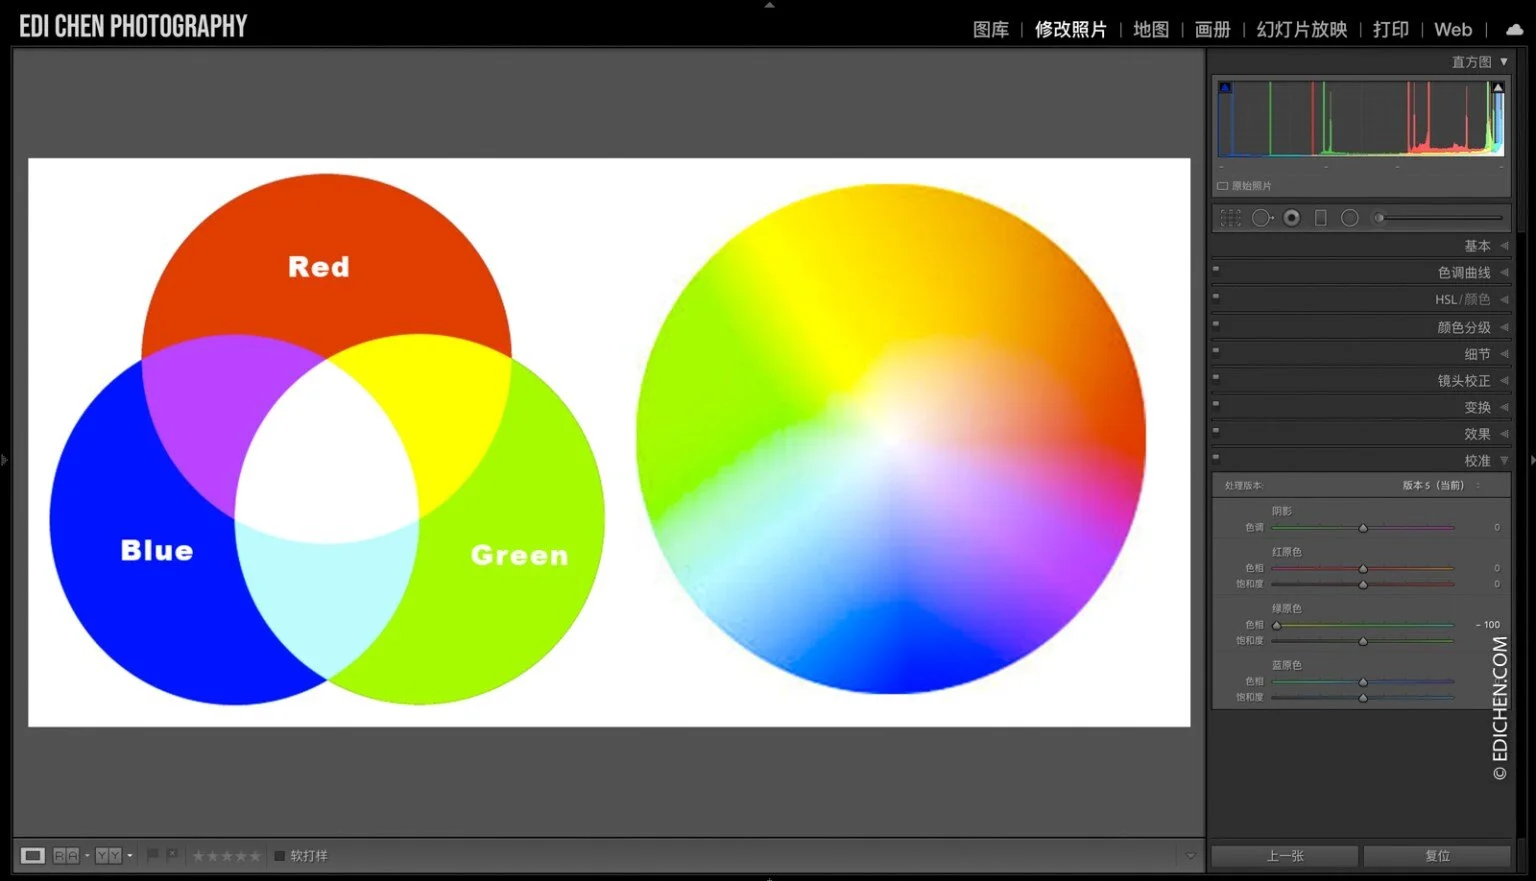The height and width of the screenshot is (881, 1536).
Task: Select the graduated filter tool icon
Action: pos(1321,218)
